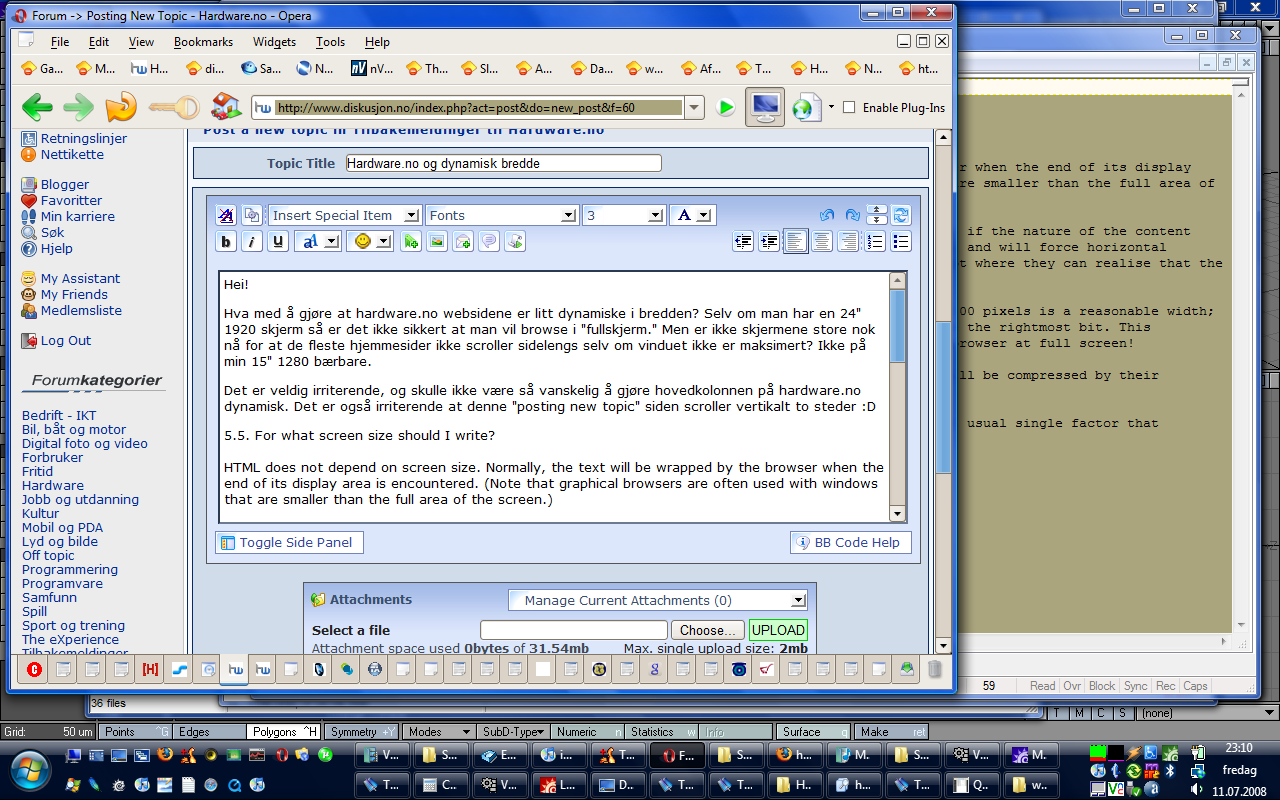Click the green UPLOAD button
1280x800 pixels.
point(778,630)
